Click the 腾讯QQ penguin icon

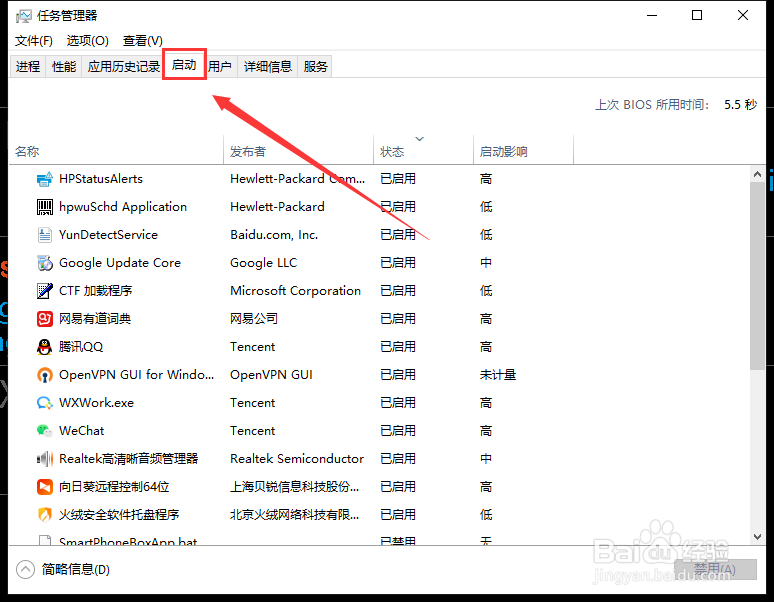[44, 347]
